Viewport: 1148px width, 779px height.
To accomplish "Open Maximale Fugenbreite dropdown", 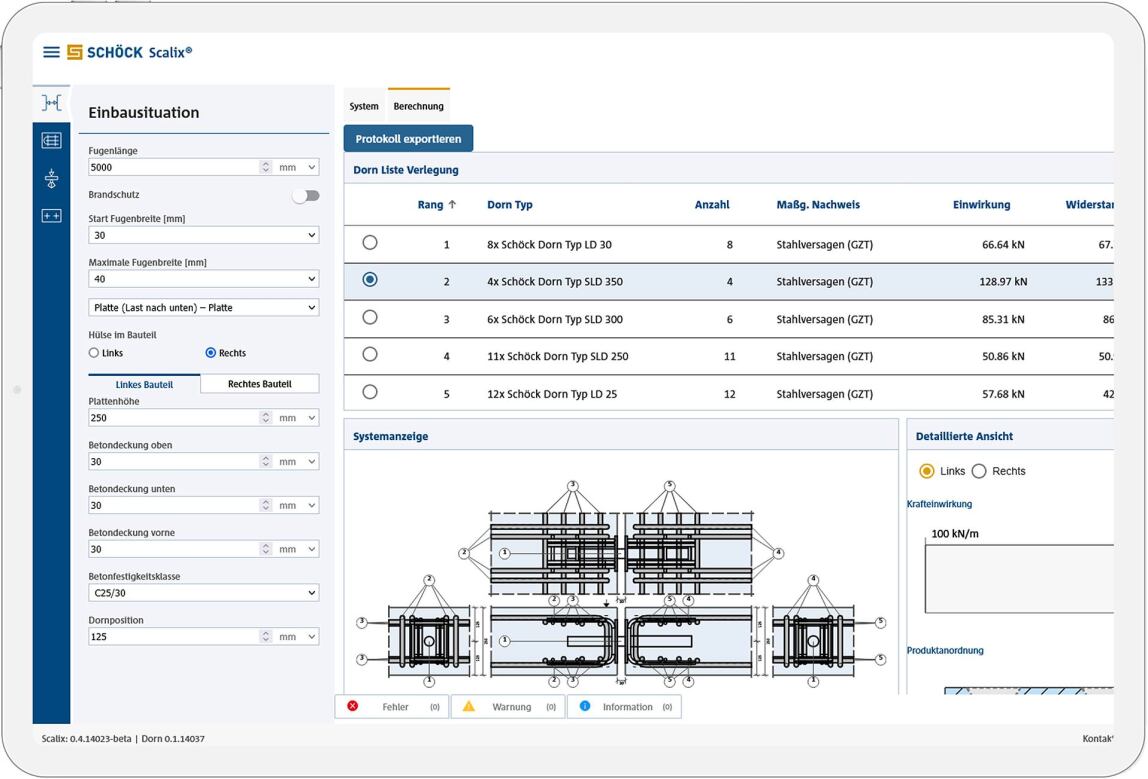I will (204, 279).
